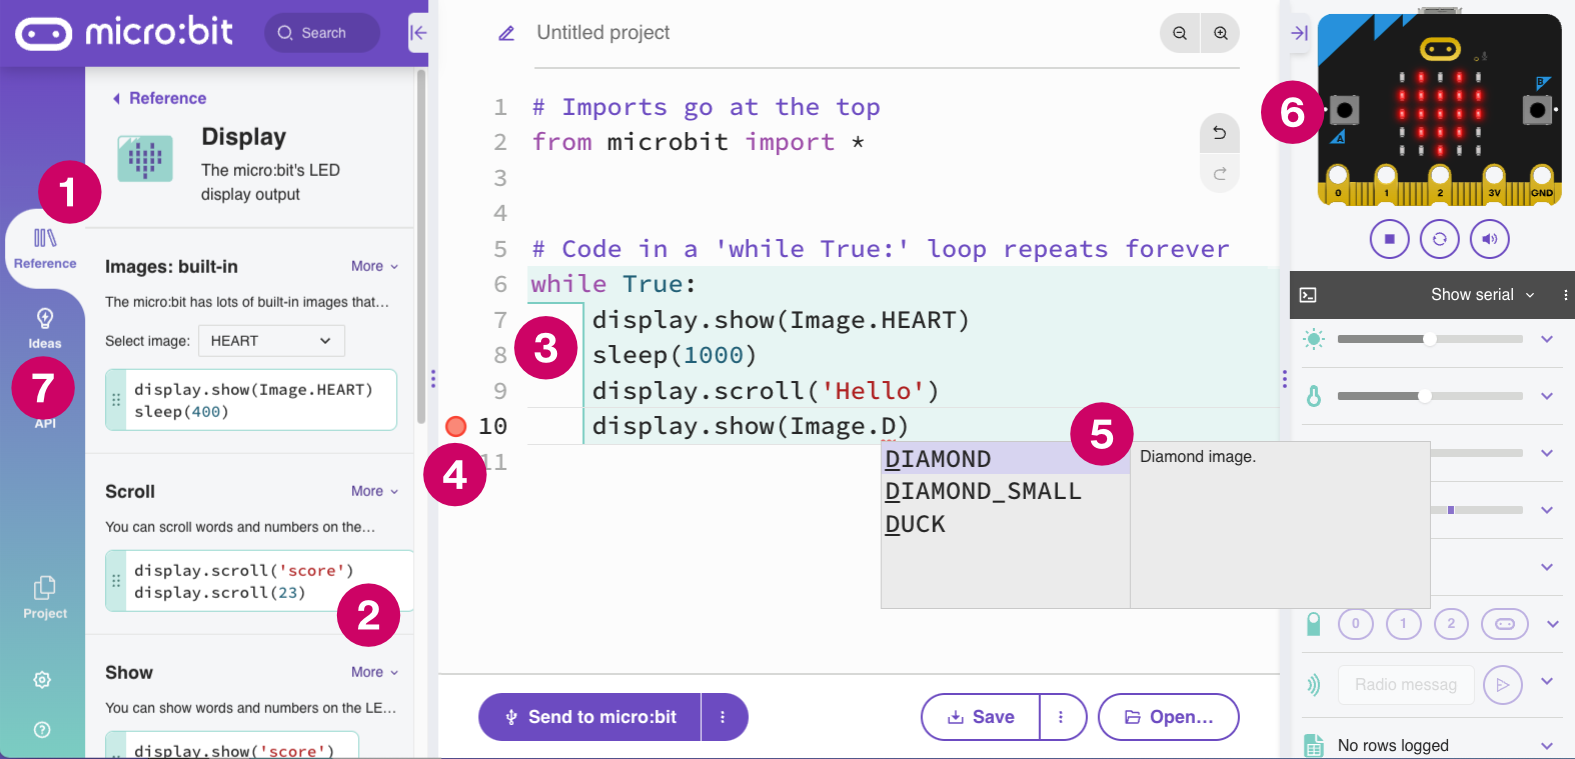This screenshot has height=759, width=1575.
Task: Click the zoom out magnifier icon
Action: (1180, 33)
